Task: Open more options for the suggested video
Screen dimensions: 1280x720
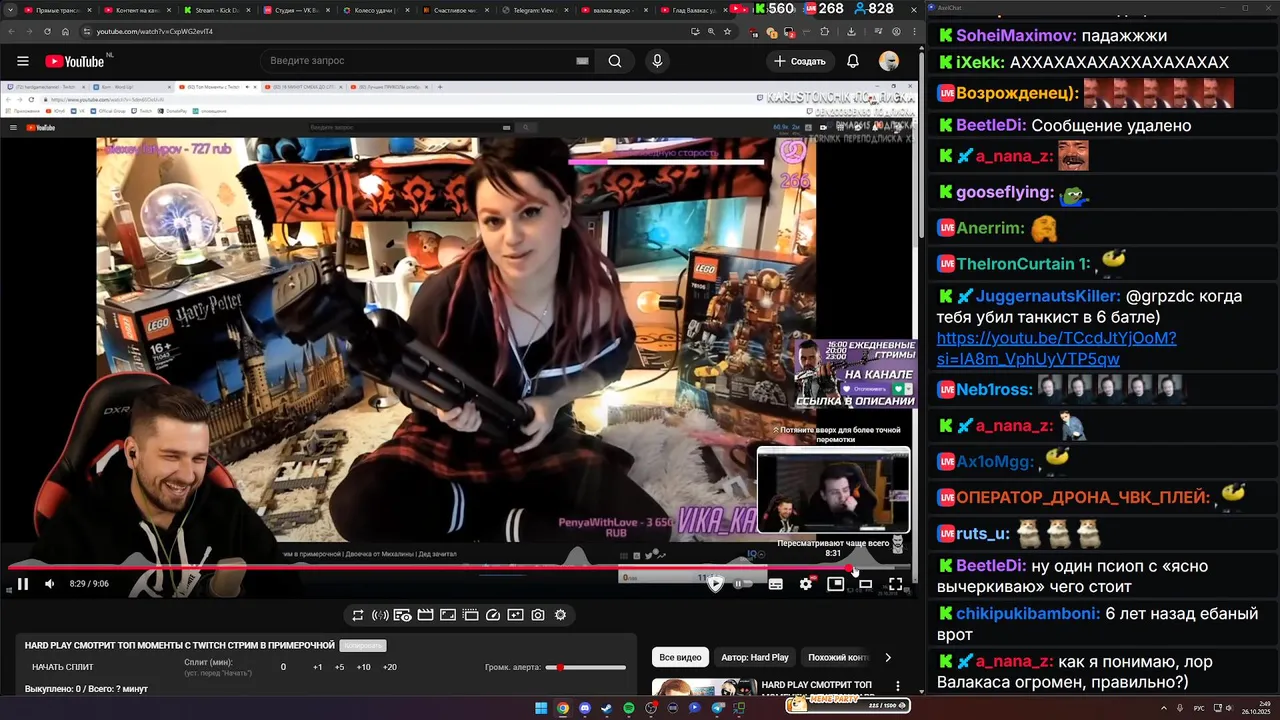Action: 898,687
